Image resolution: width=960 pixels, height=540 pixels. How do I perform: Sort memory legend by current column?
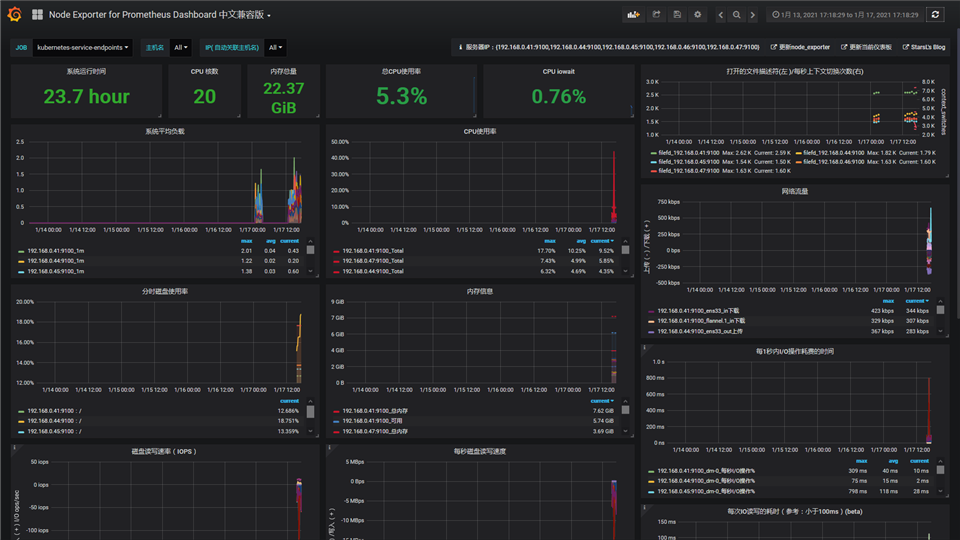coord(602,401)
